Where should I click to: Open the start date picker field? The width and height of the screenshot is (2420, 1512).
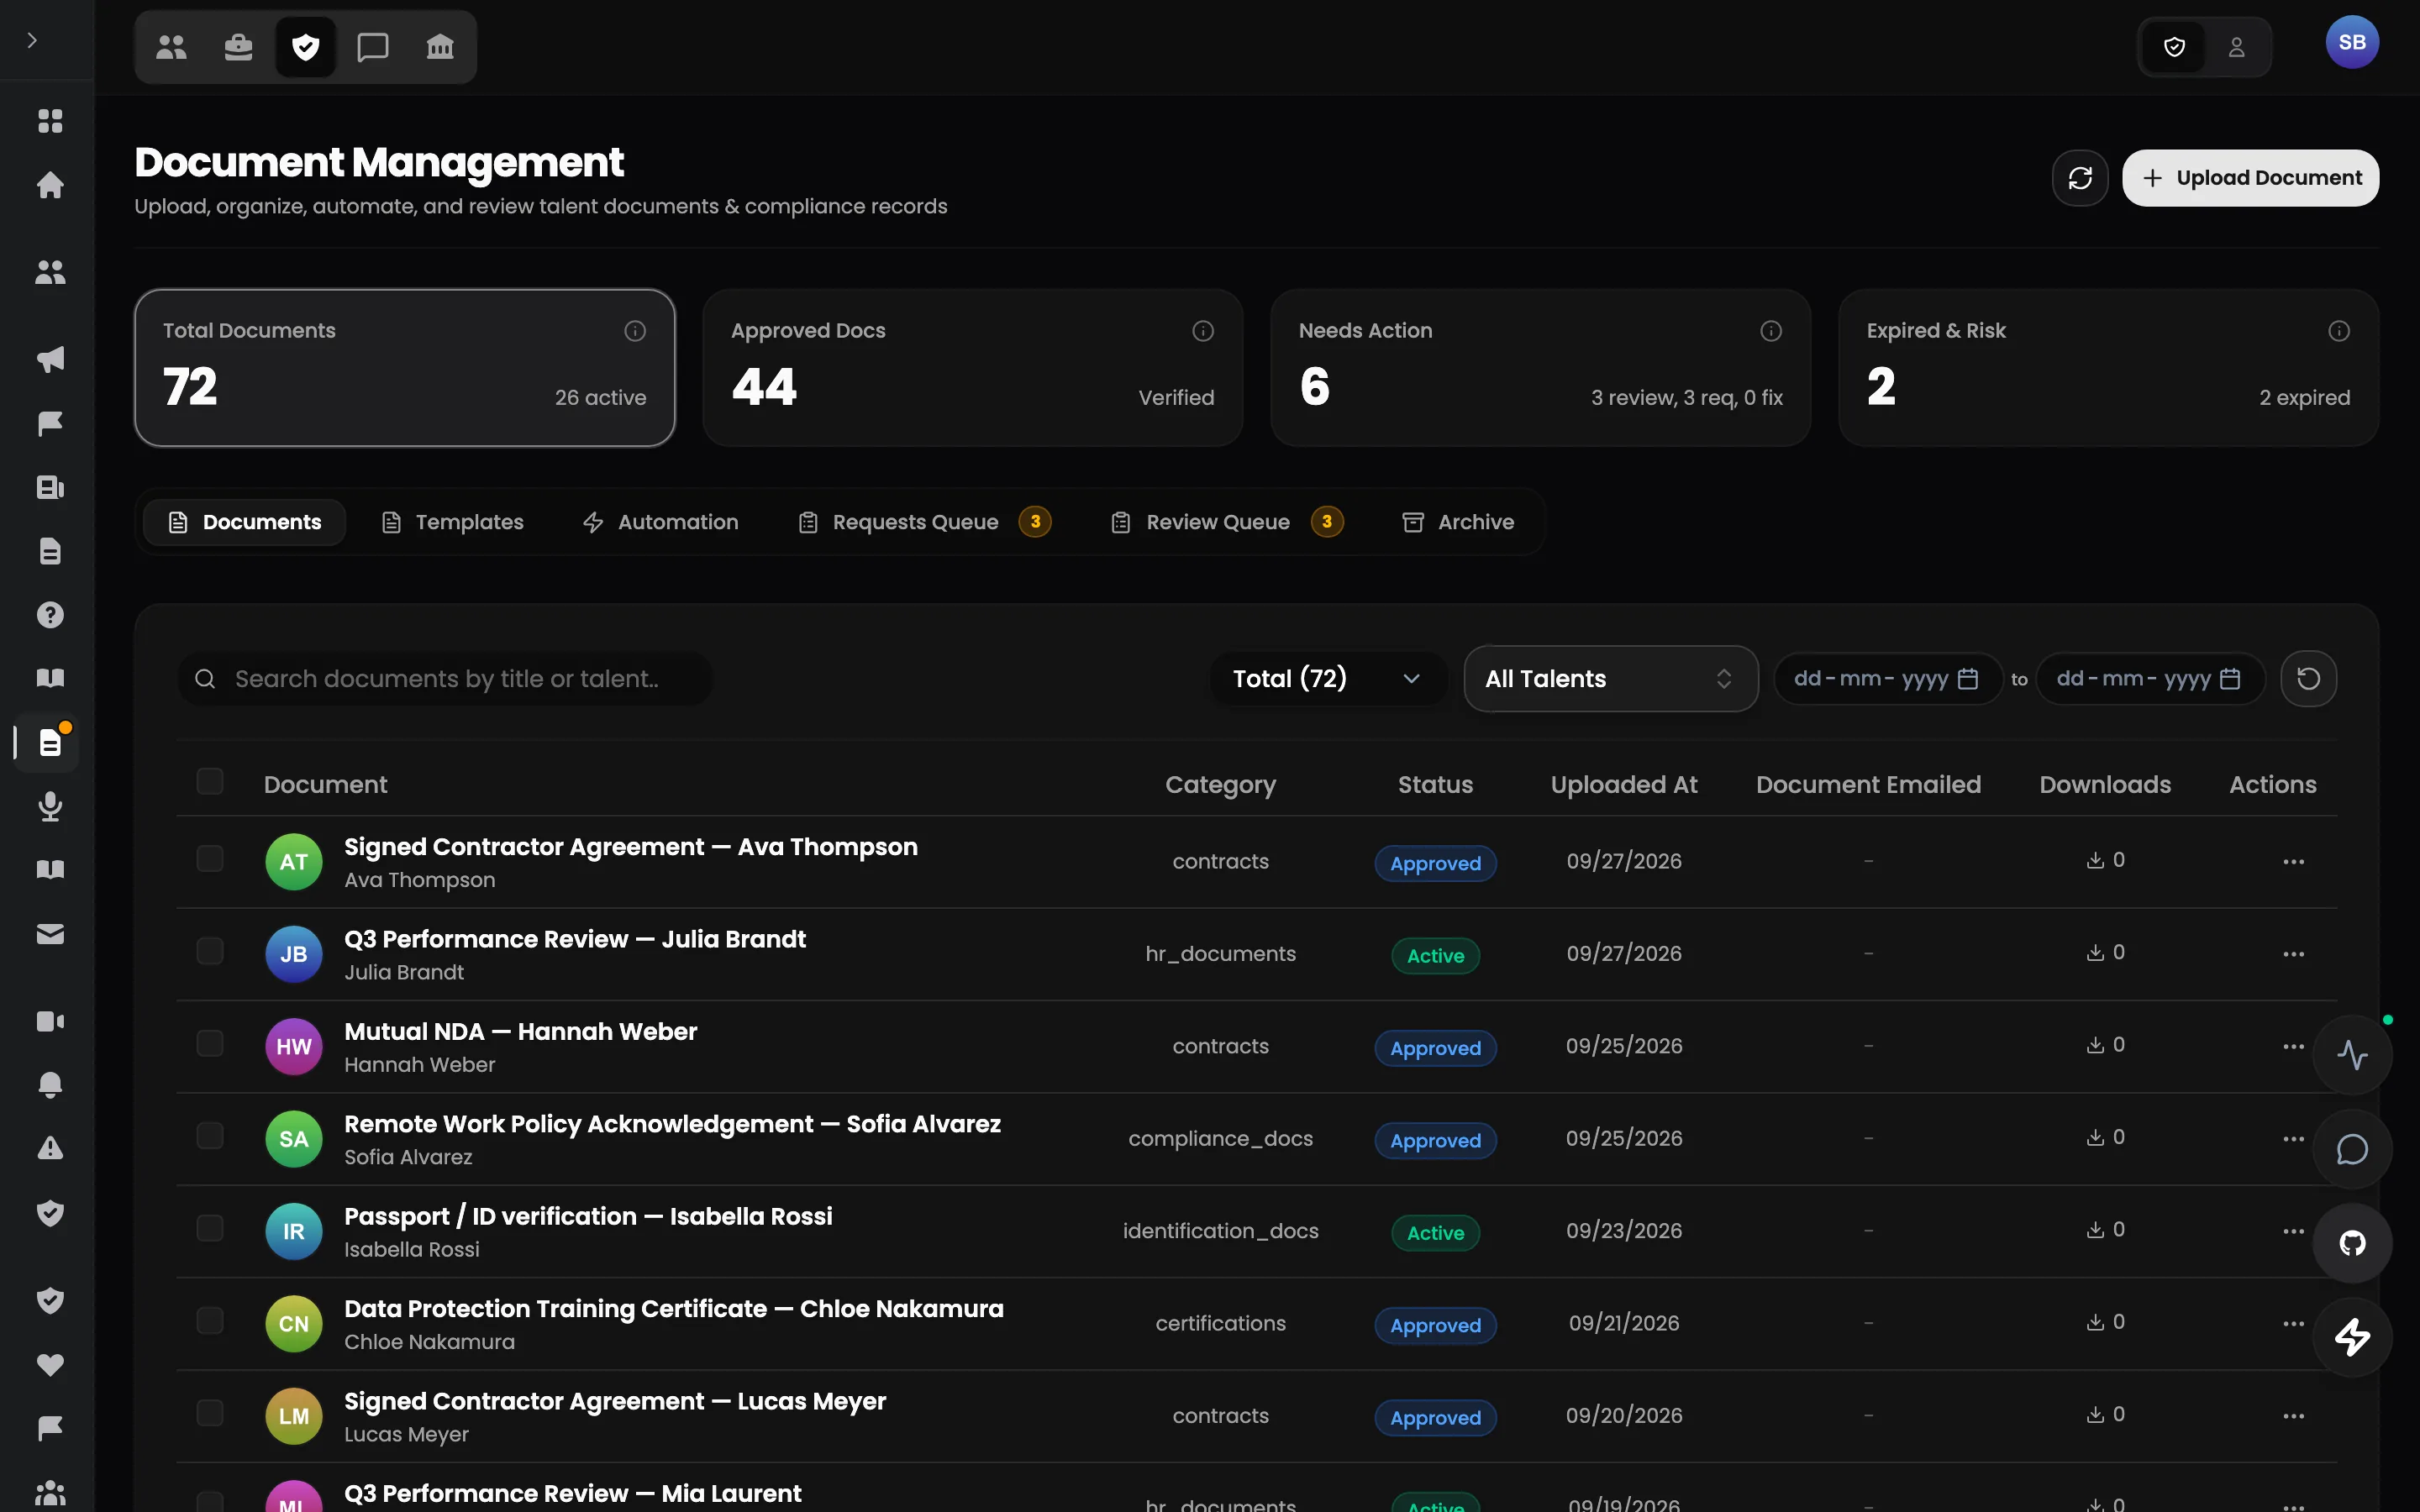point(1887,679)
